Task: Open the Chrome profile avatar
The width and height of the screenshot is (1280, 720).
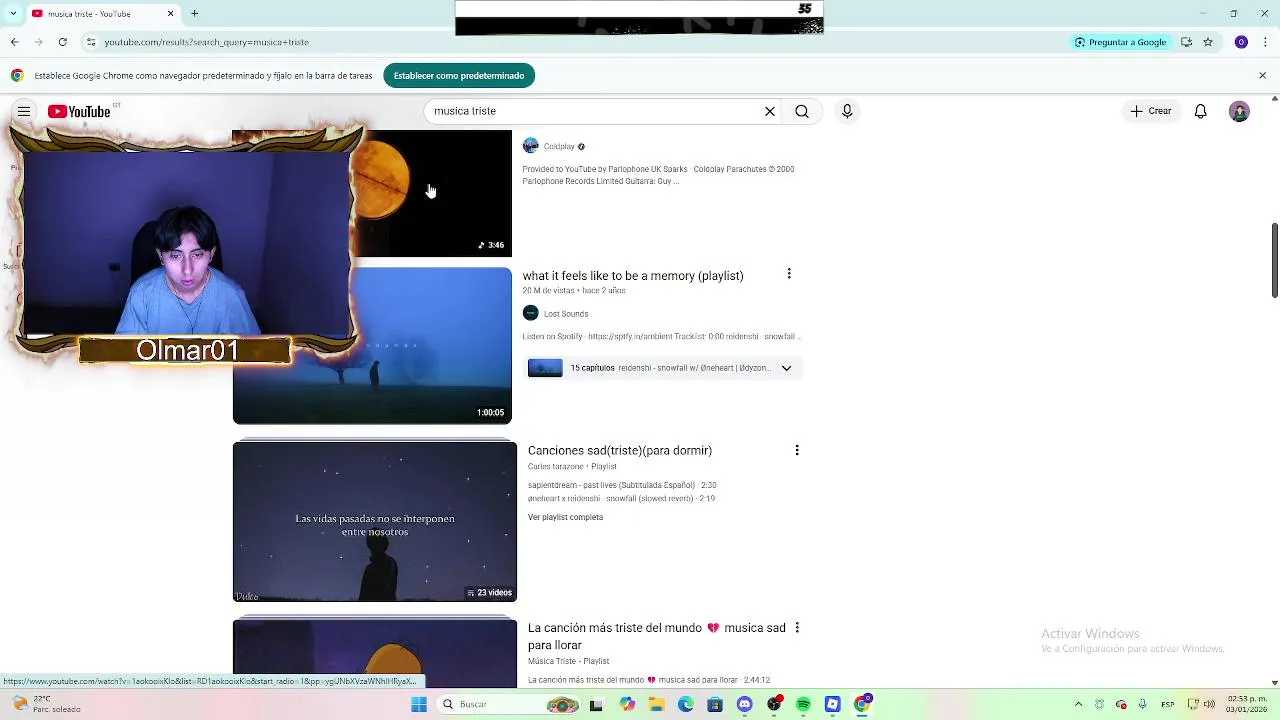Action: 1241,42
